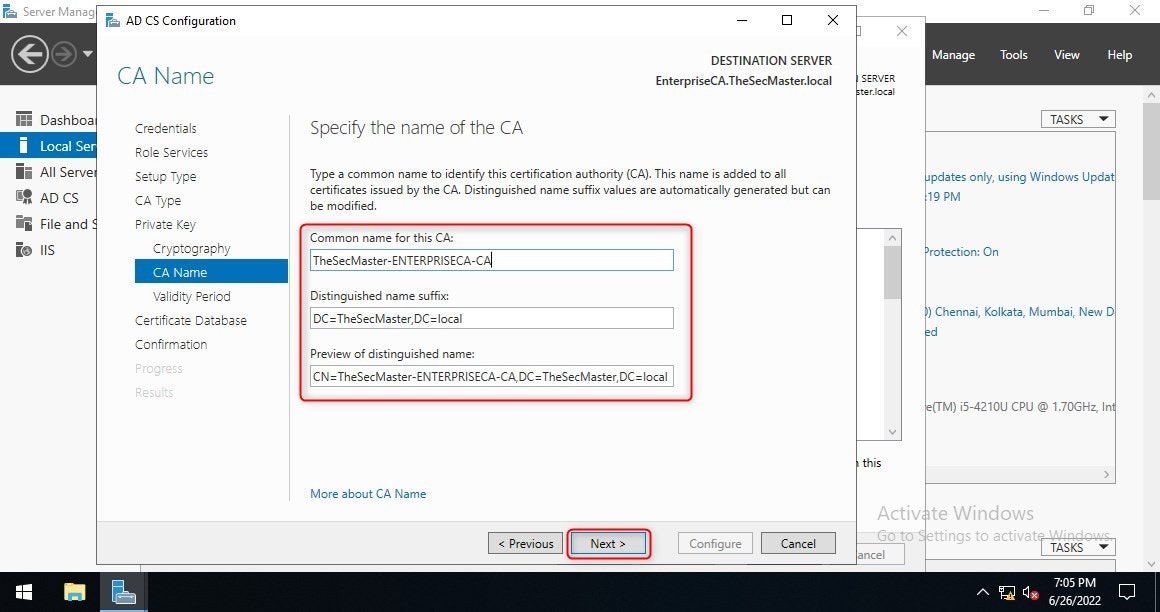
Task: Open the Certificate Database step
Action: [x=191, y=320]
